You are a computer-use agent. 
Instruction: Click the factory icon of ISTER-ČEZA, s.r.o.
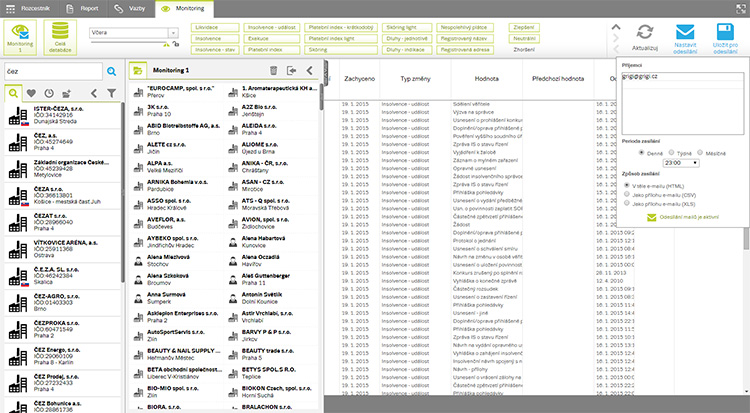tap(18, 116)
